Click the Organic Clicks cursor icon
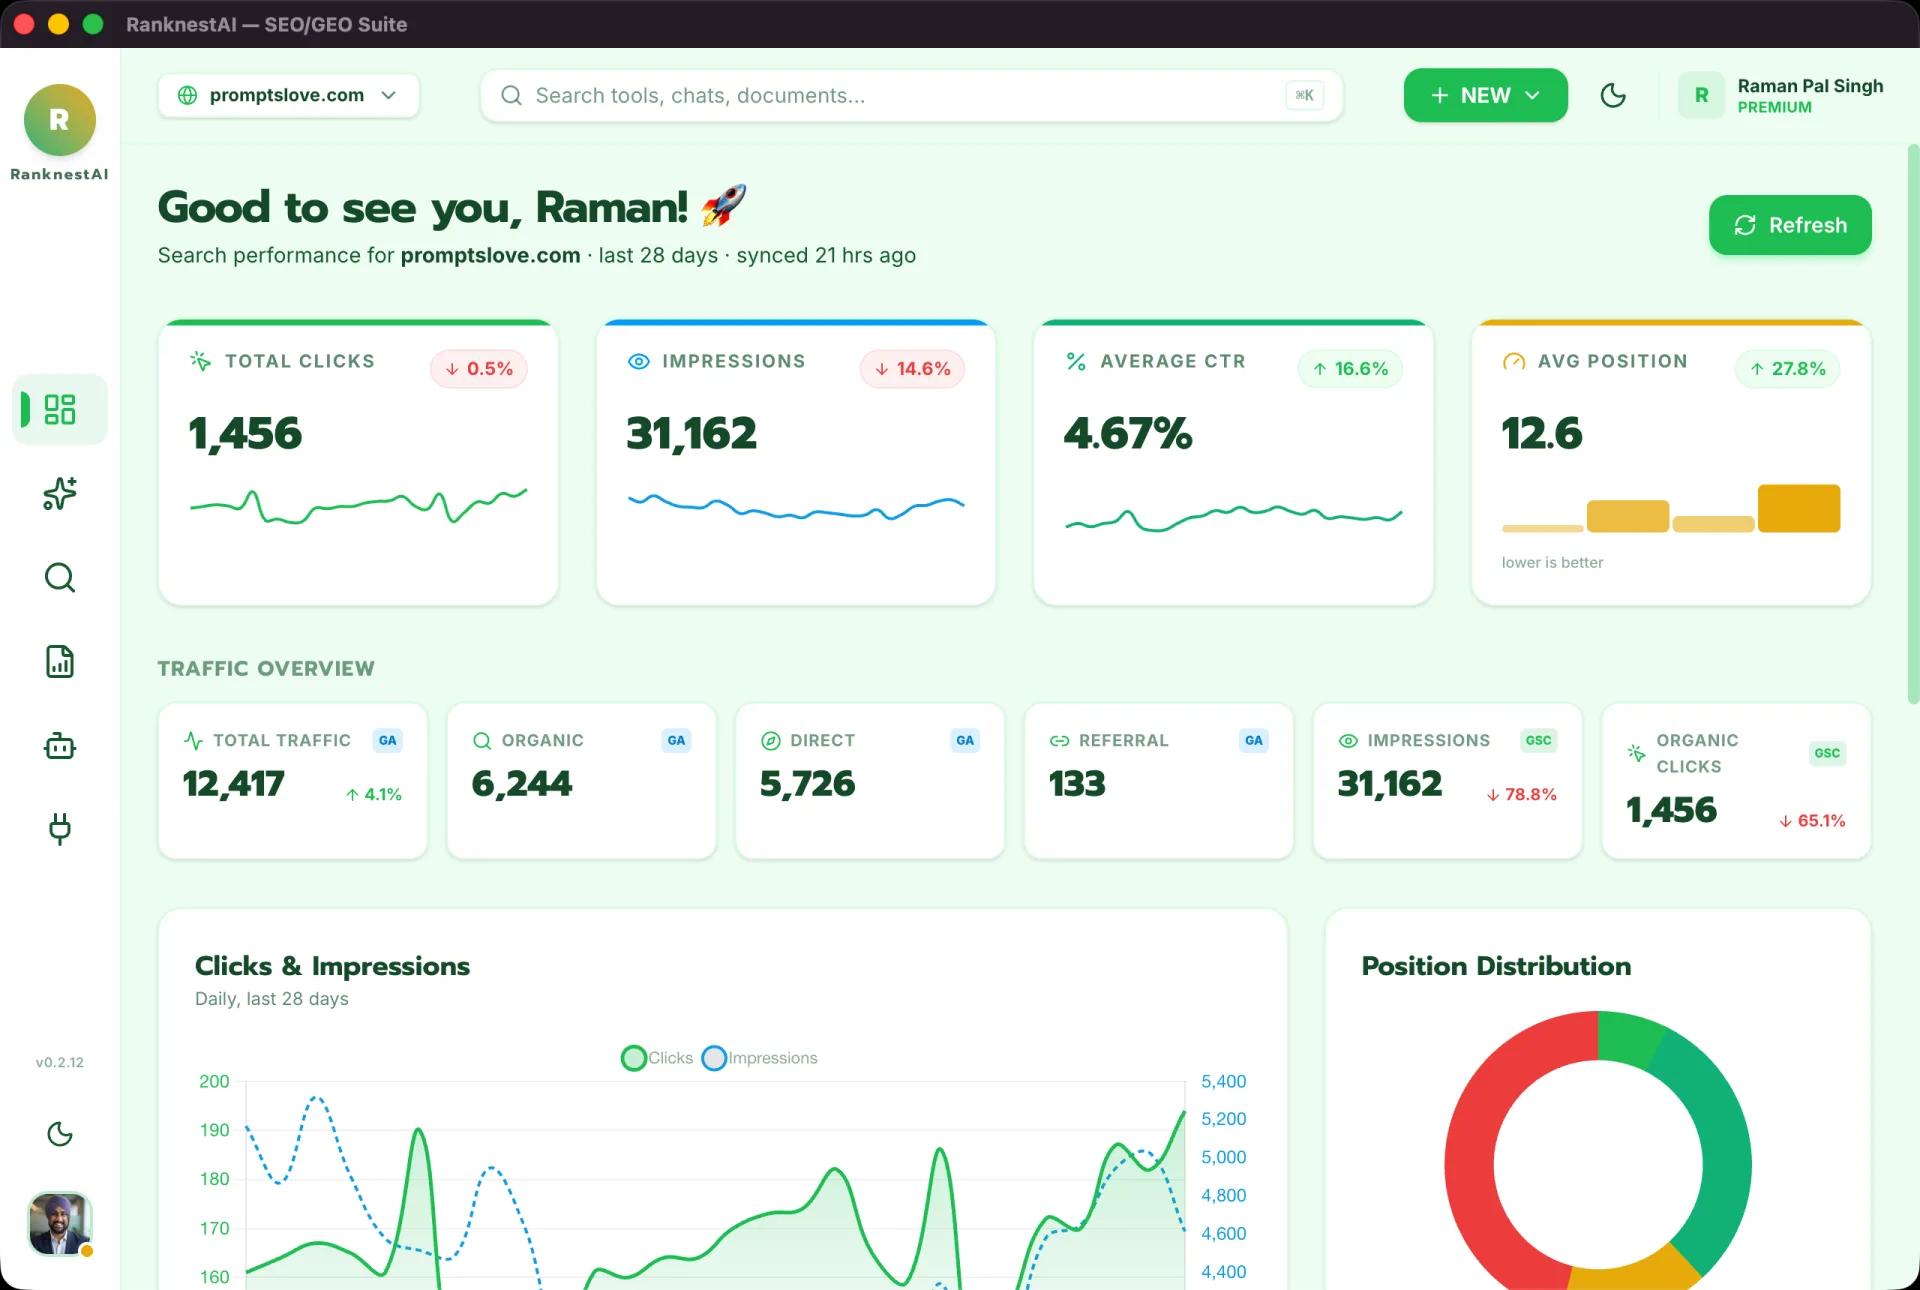1920x1290 pixels. click(x=1636, y=753)
